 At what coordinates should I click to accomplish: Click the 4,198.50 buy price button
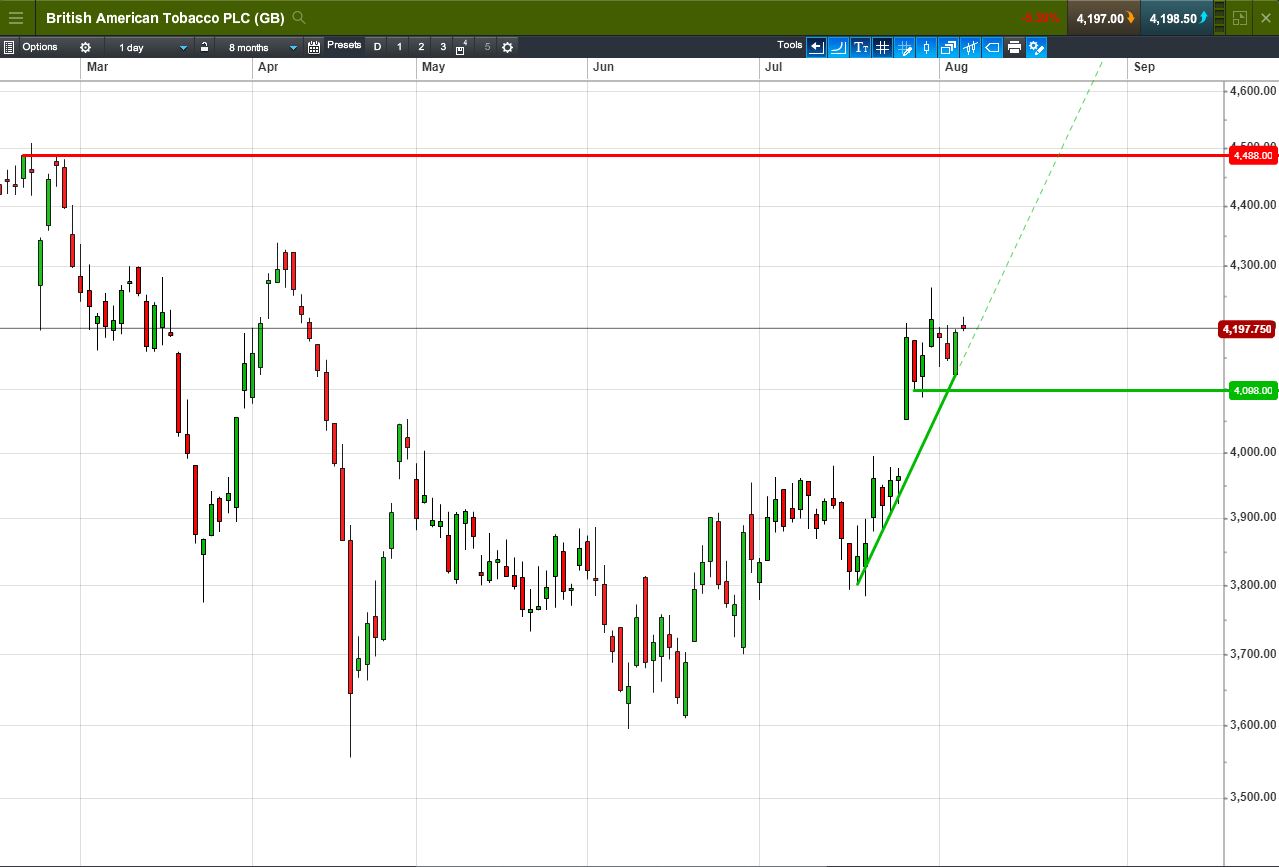point(1177,18)
